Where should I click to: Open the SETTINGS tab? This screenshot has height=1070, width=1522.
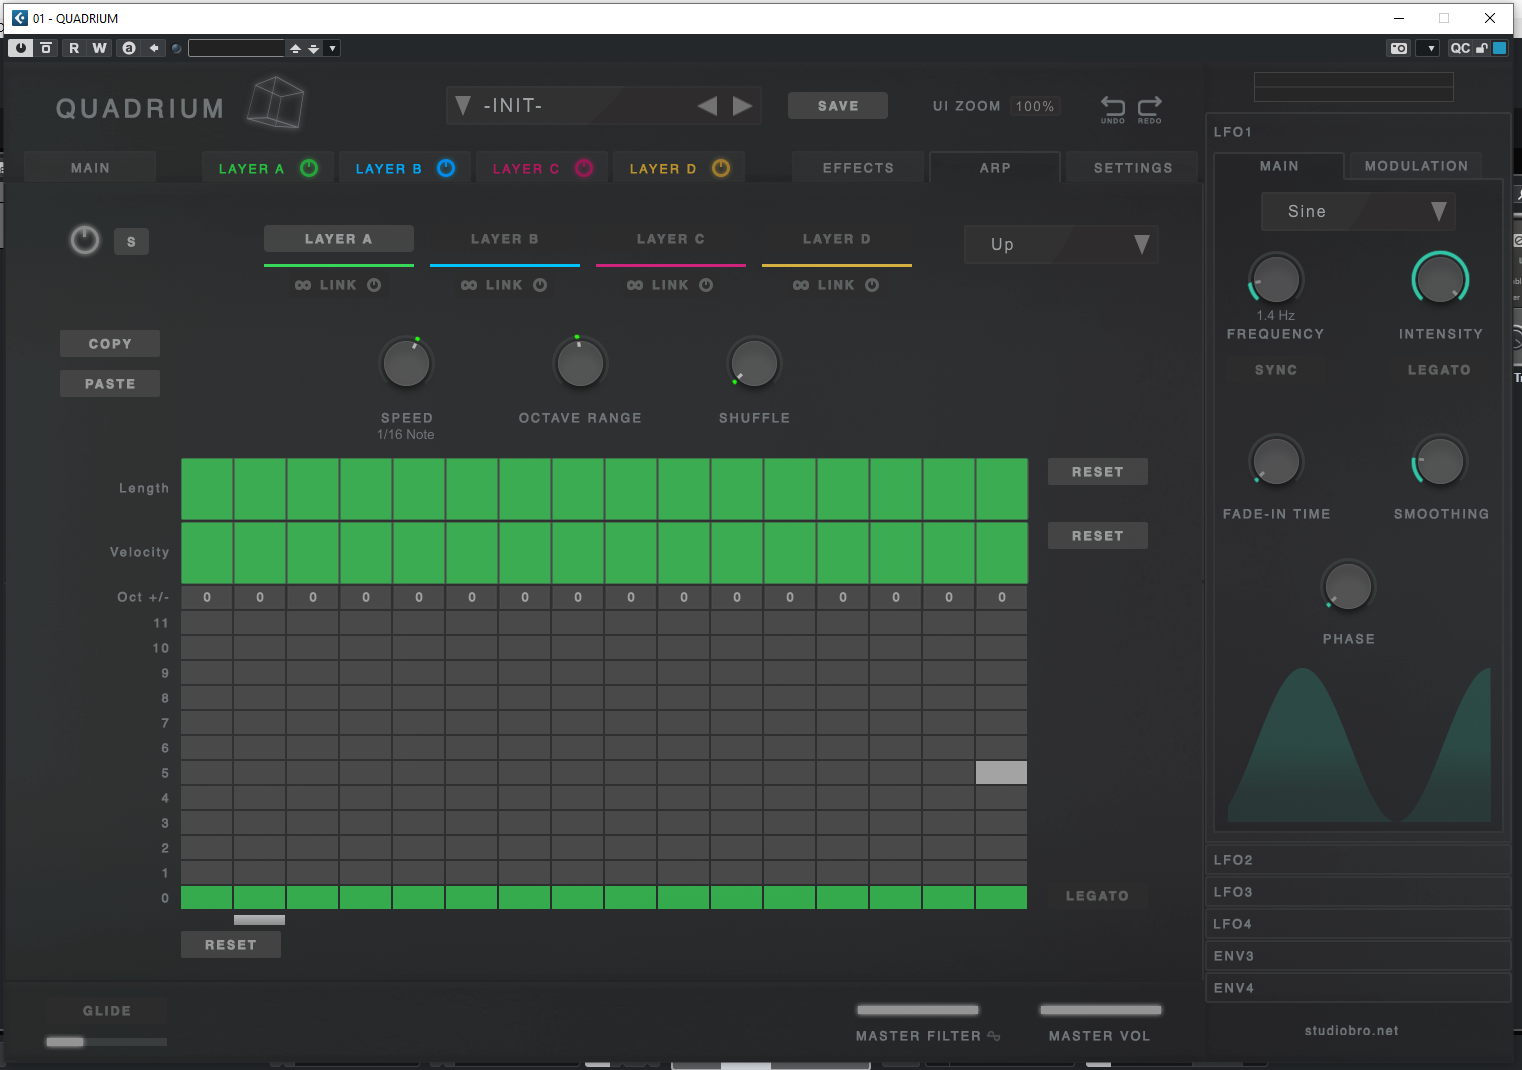tap(1133, 168)
